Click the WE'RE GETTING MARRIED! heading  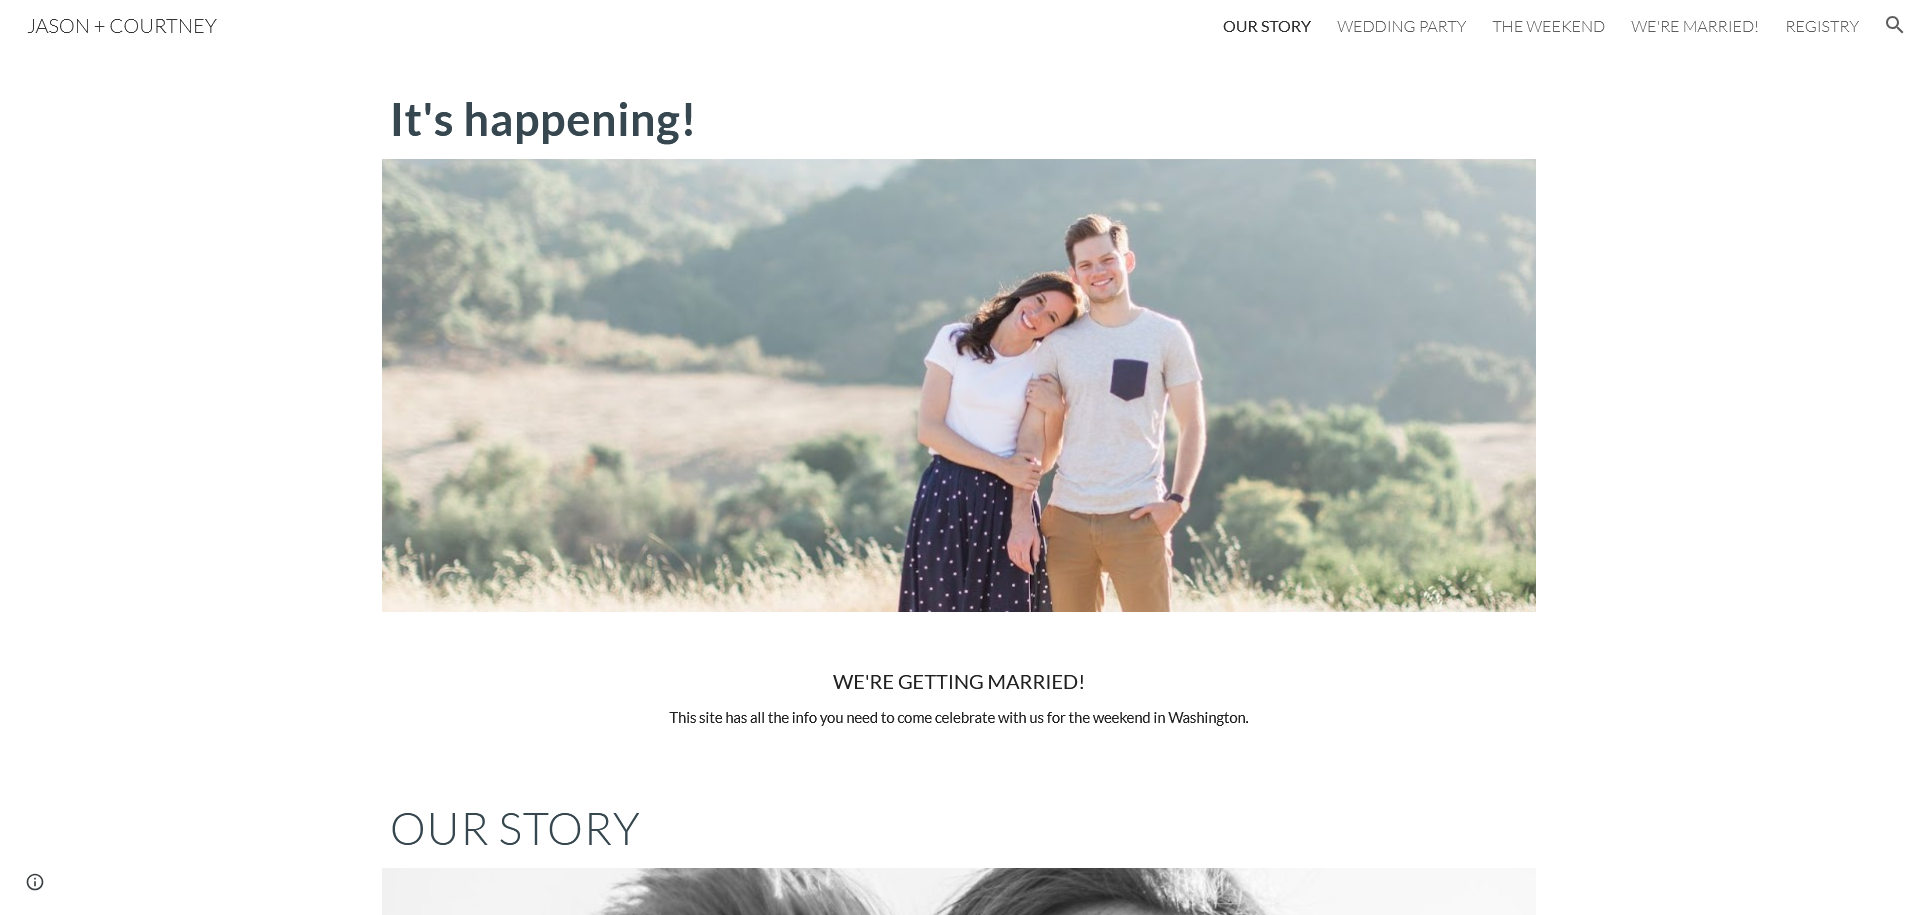[958, 681]
